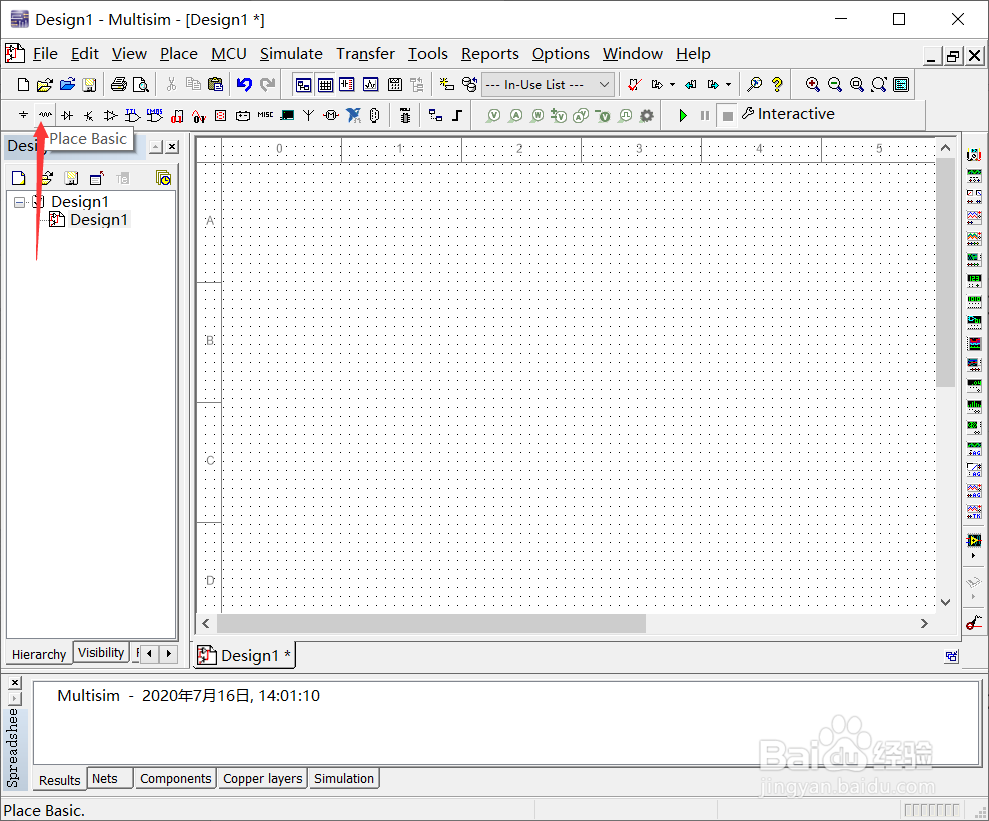Viewport: 989px width, 821px height.
Task: Open probe settings gear
Action: coord(647,115)
